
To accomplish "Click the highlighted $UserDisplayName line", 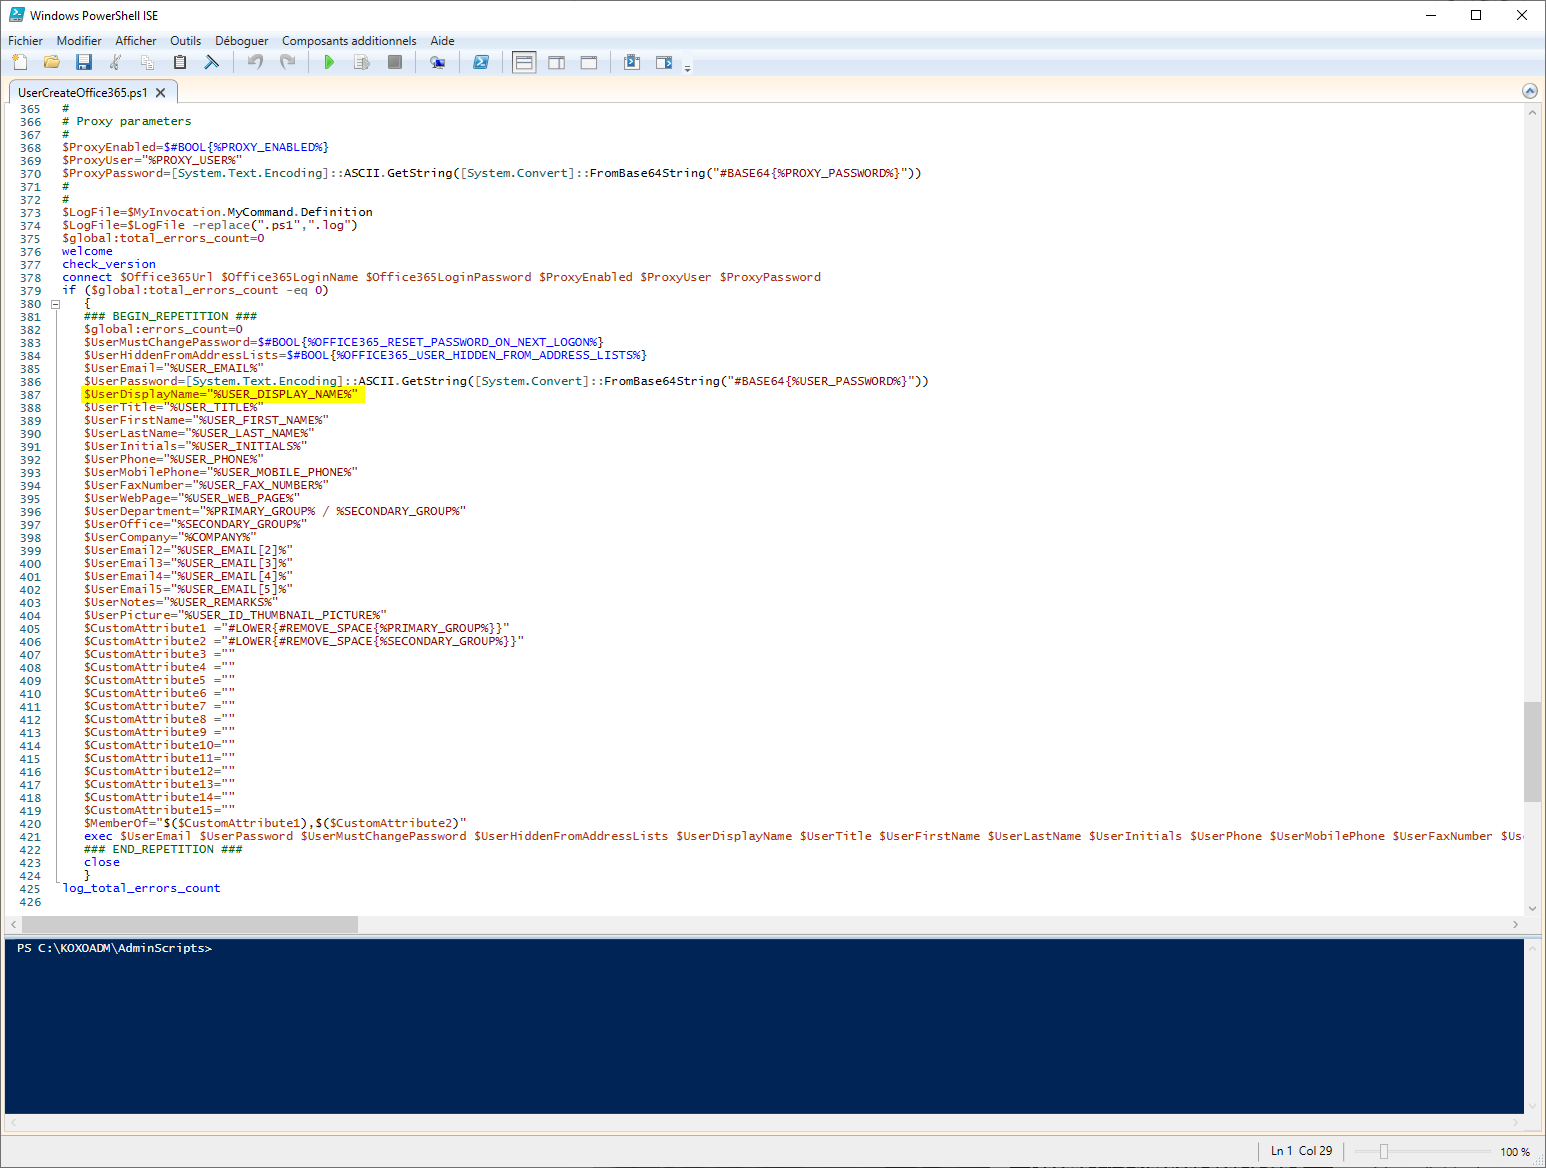I will tap(221, 394).
